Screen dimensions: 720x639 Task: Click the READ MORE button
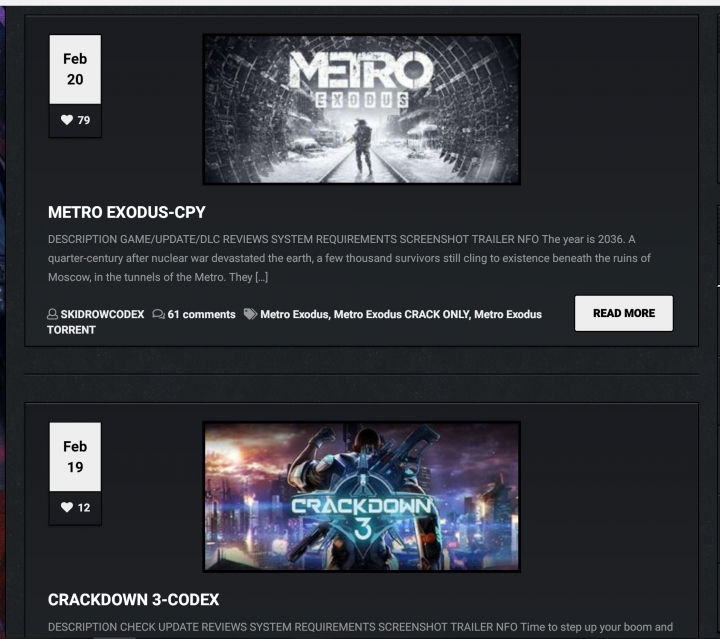pos(624,313)
